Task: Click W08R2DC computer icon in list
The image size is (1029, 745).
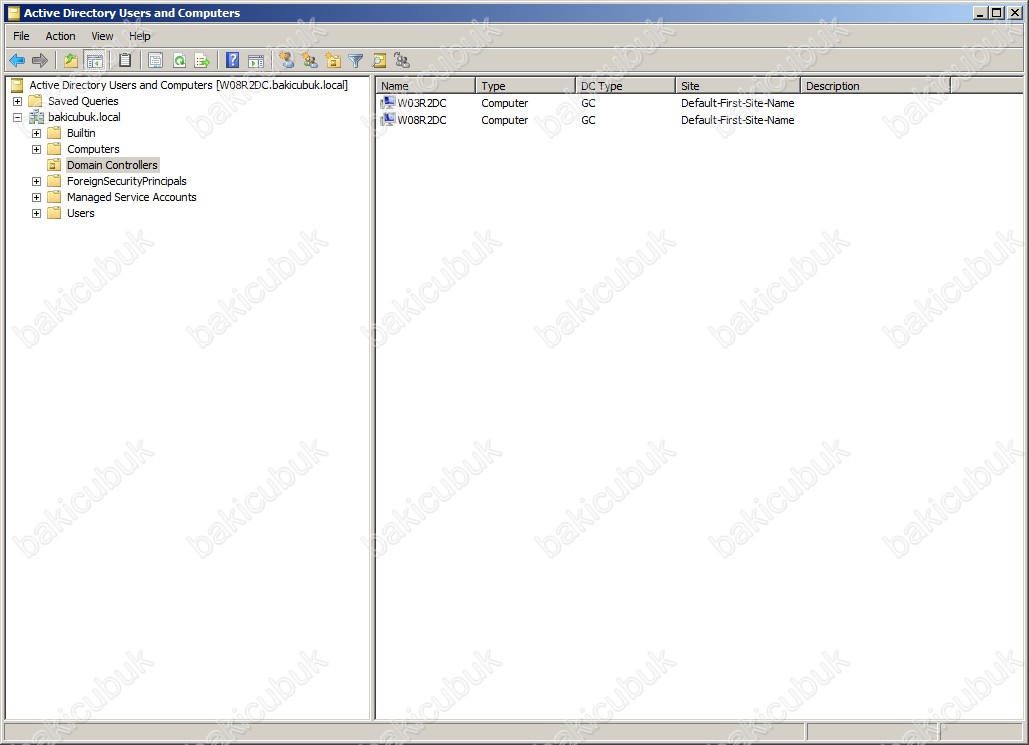Action: pyautogui.click(x=388, y=119)
